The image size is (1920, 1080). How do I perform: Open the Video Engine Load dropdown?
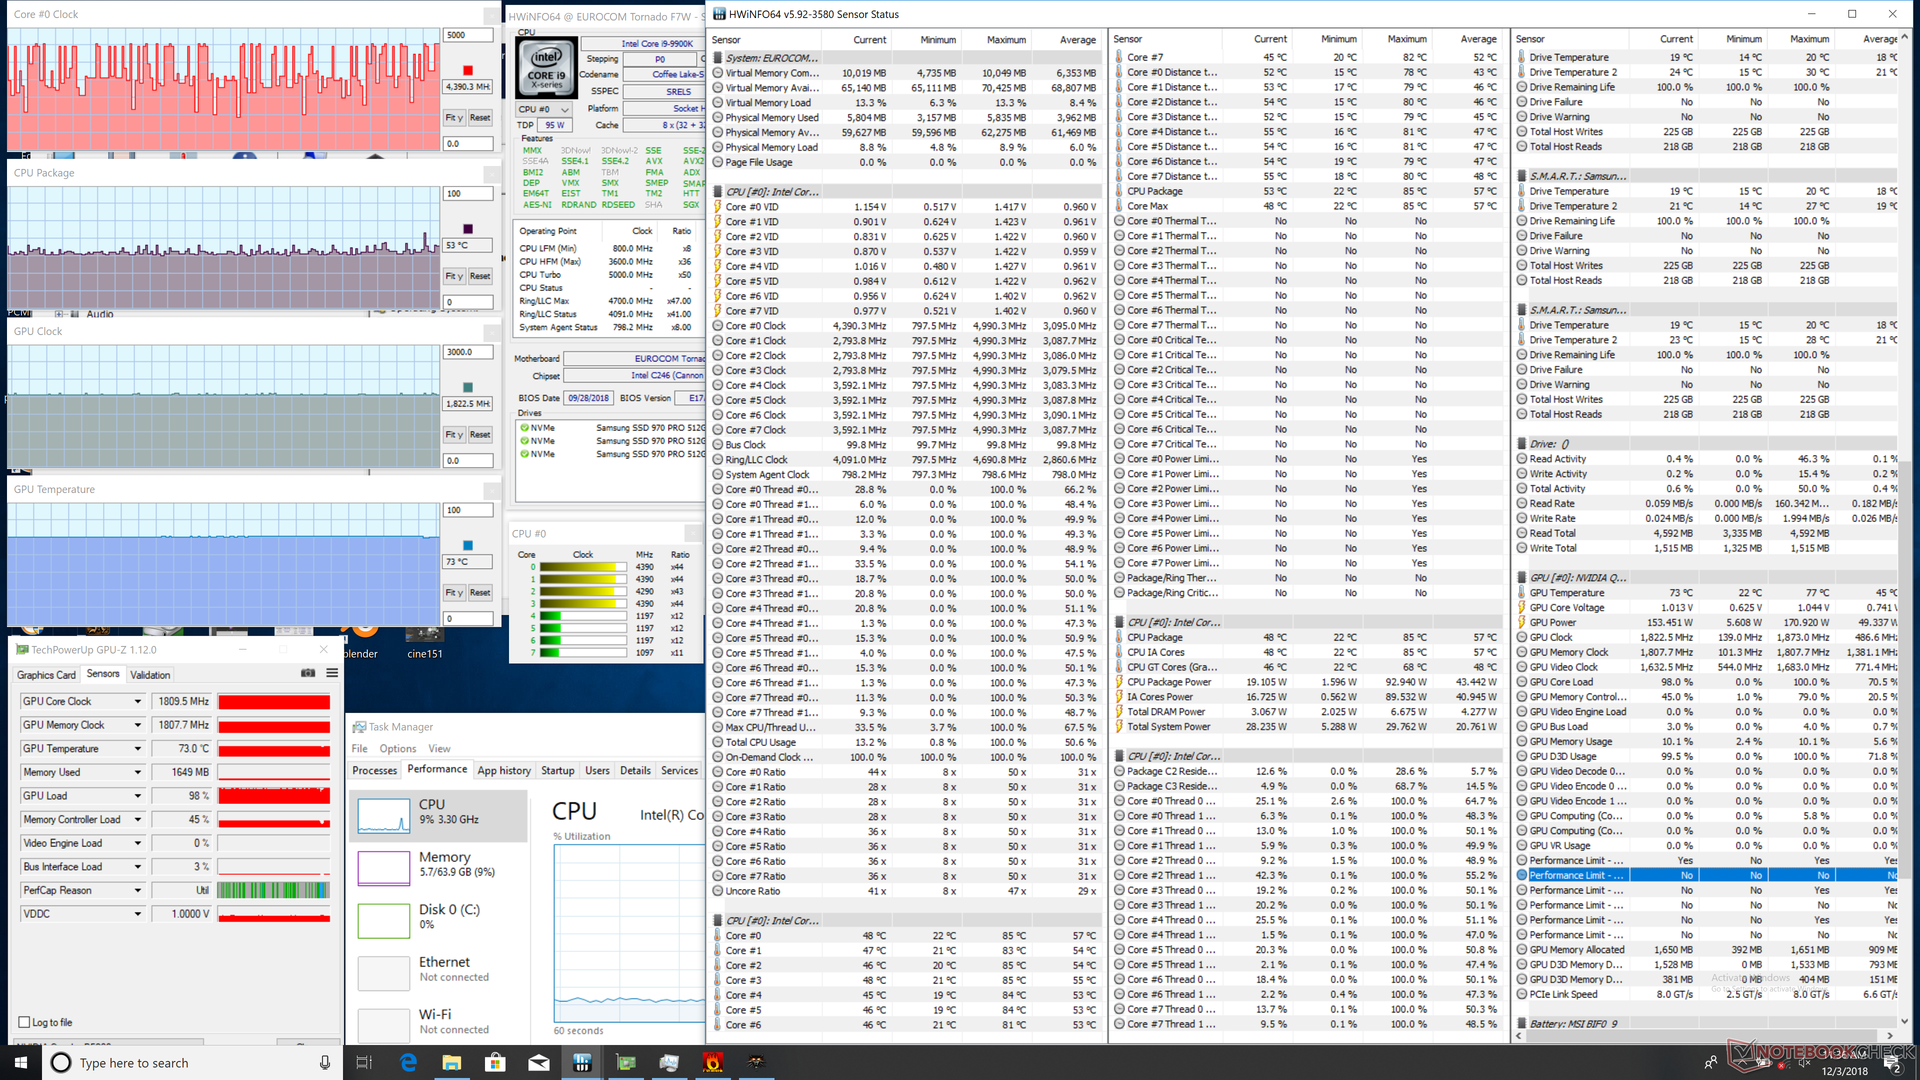[138, 843]
